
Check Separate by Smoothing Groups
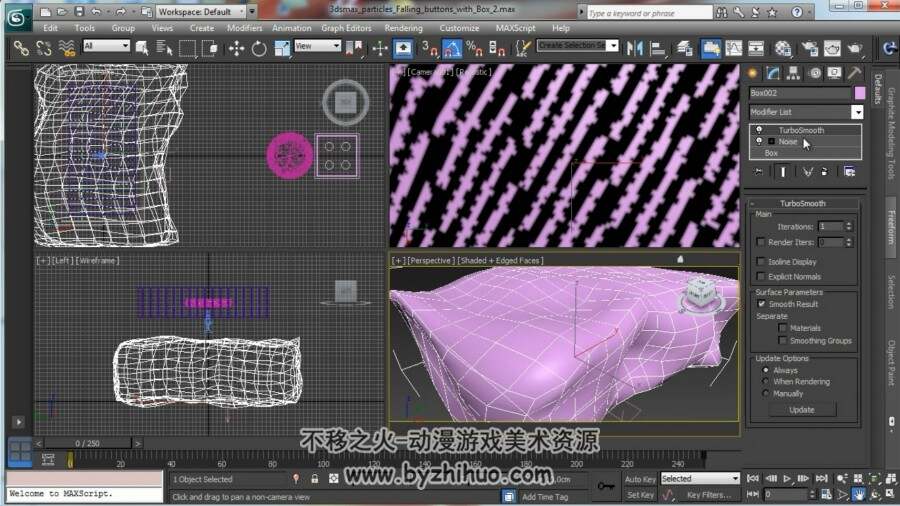point(782,341)
